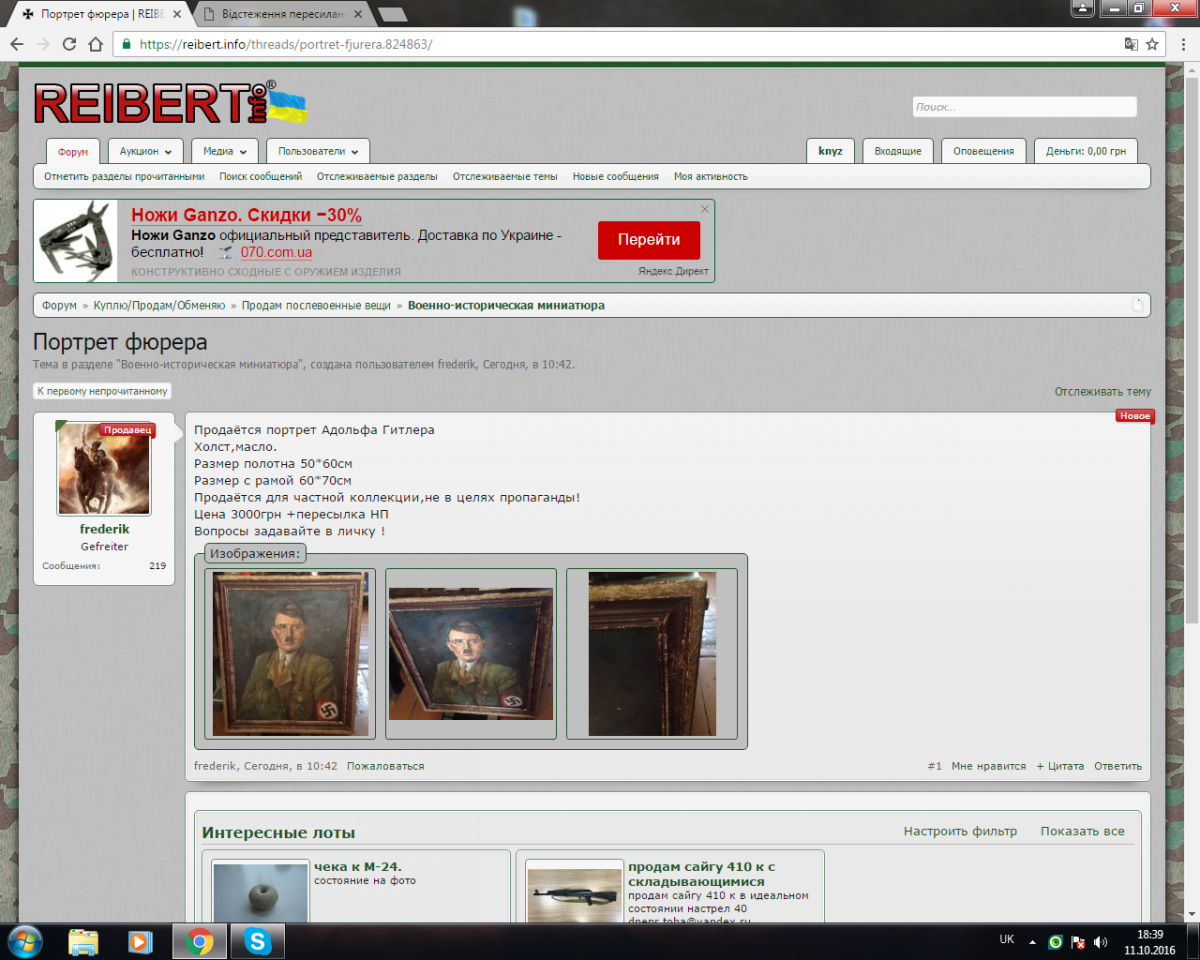
Task: Click 'Отслеживать тему' link
Action: [x=1103, y=392]
